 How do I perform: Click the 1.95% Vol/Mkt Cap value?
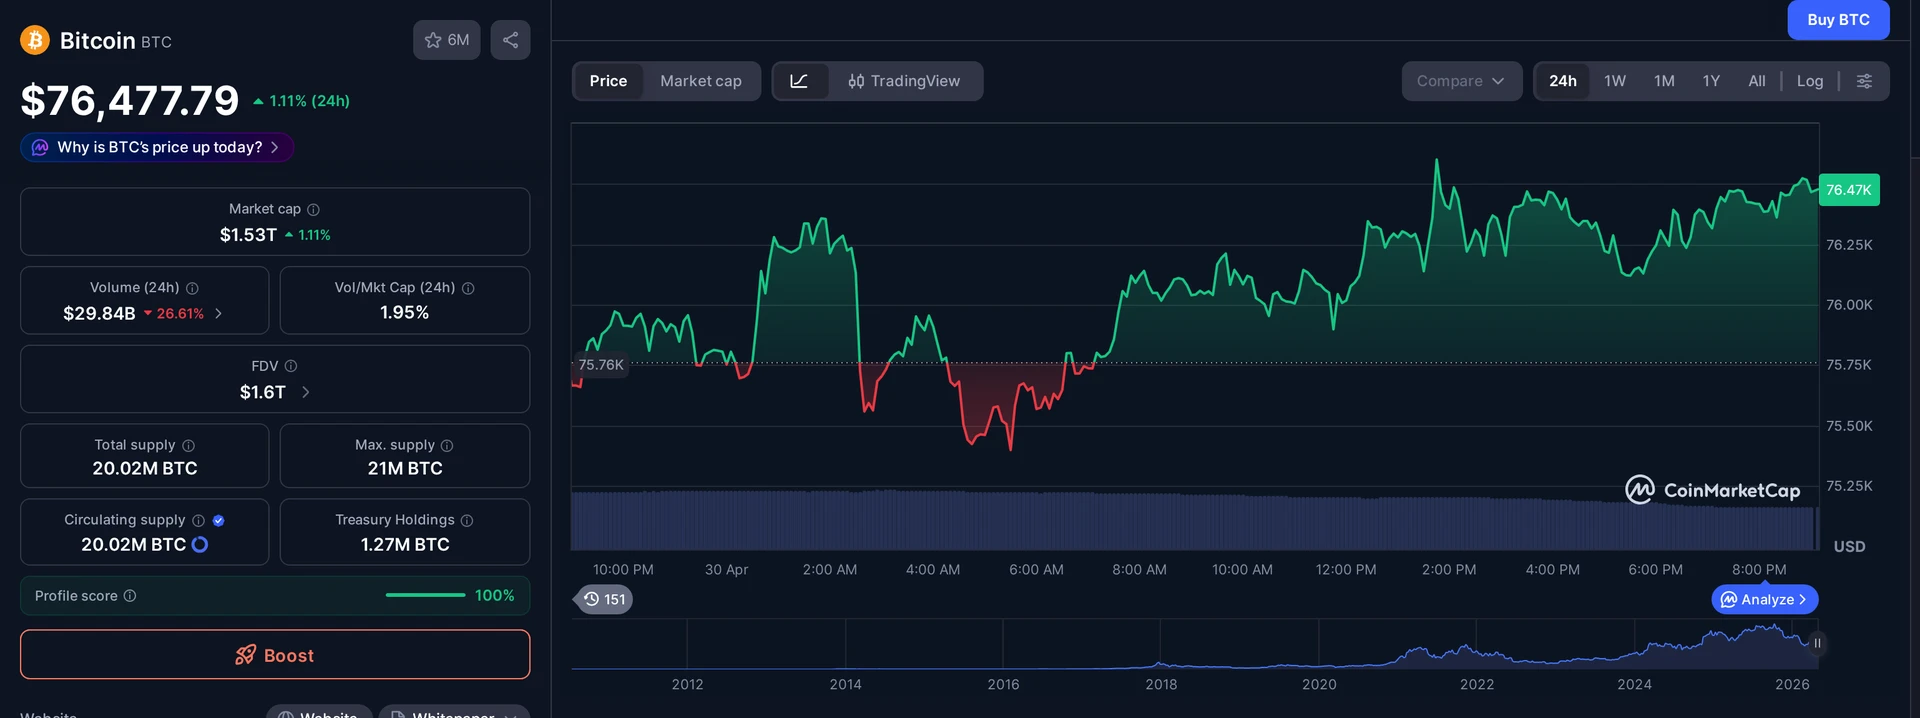click(x=405, y=313)
